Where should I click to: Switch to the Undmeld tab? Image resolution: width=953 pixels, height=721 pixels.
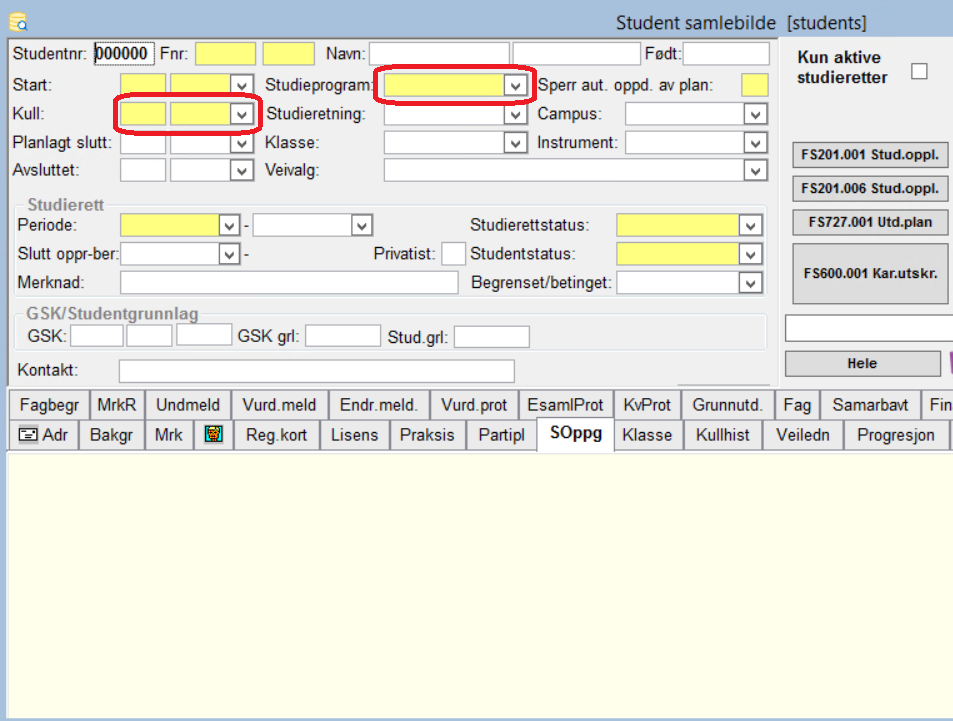pyautogui.click(x=188, y=405)
